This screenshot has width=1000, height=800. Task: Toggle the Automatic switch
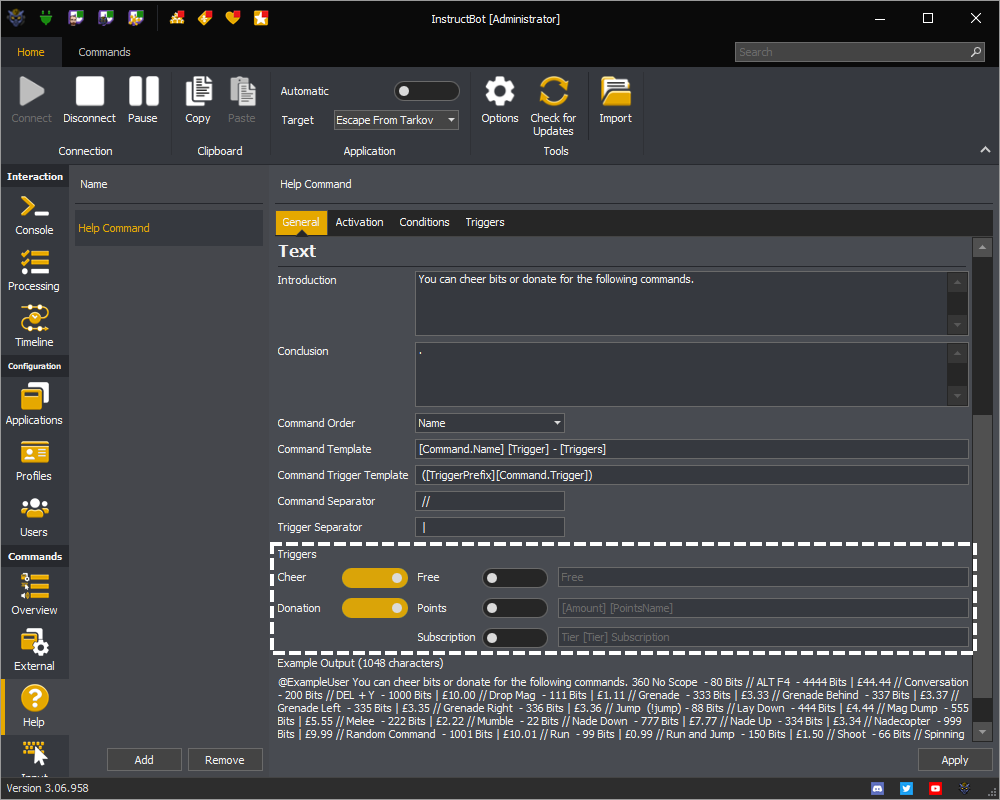pos(426,91)
